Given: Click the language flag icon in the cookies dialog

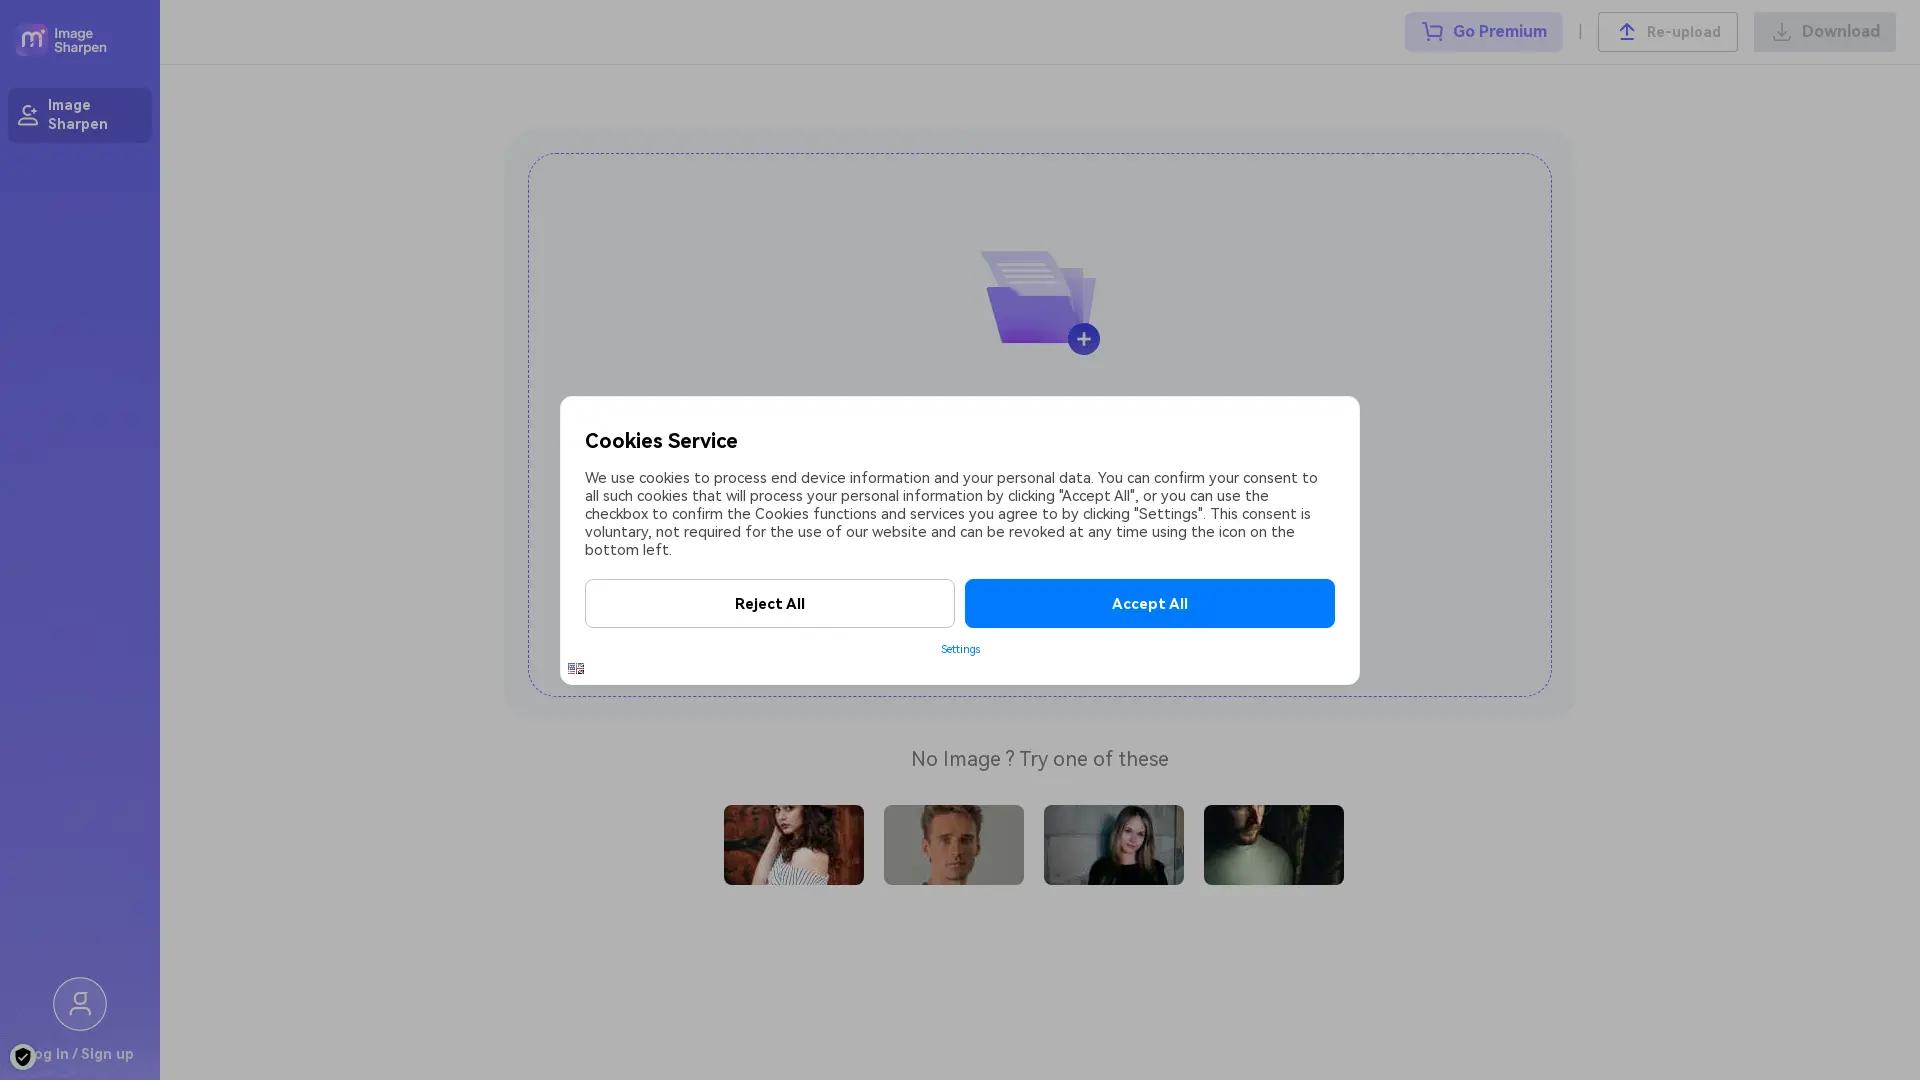Looking at the screenshot, I should tap(576, 668).
